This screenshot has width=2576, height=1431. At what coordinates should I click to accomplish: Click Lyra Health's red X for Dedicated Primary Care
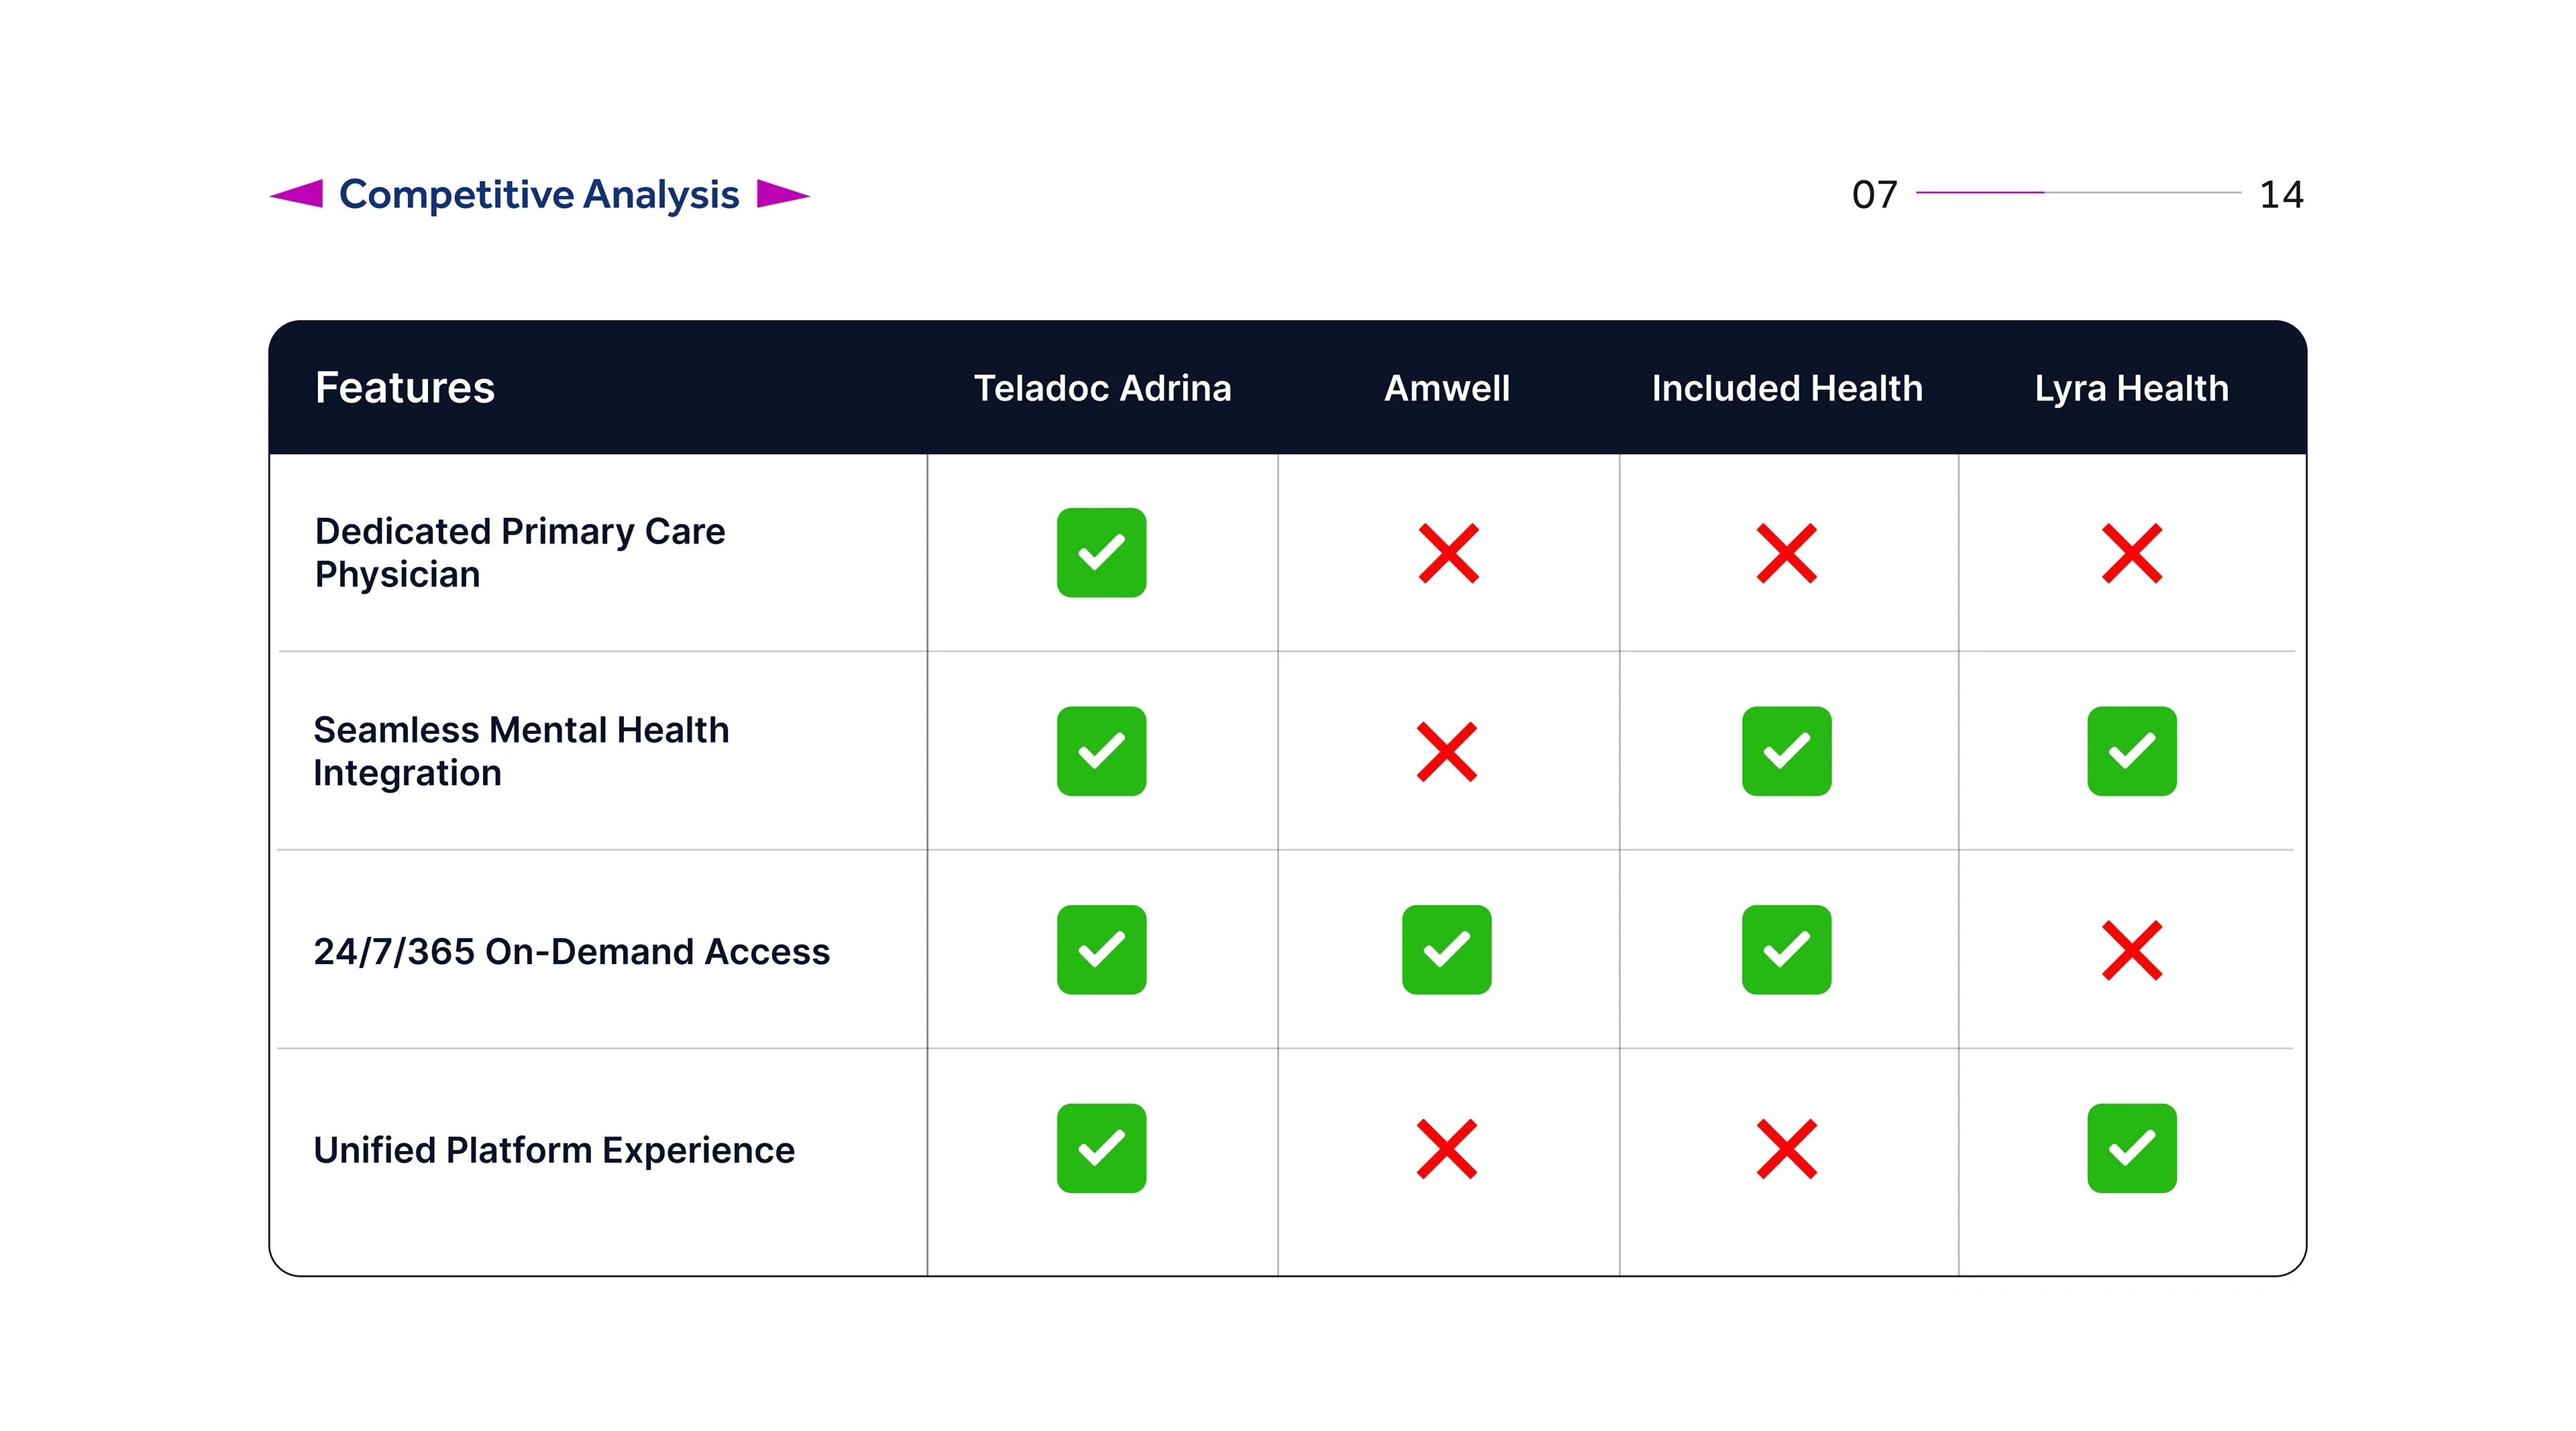2131,553
